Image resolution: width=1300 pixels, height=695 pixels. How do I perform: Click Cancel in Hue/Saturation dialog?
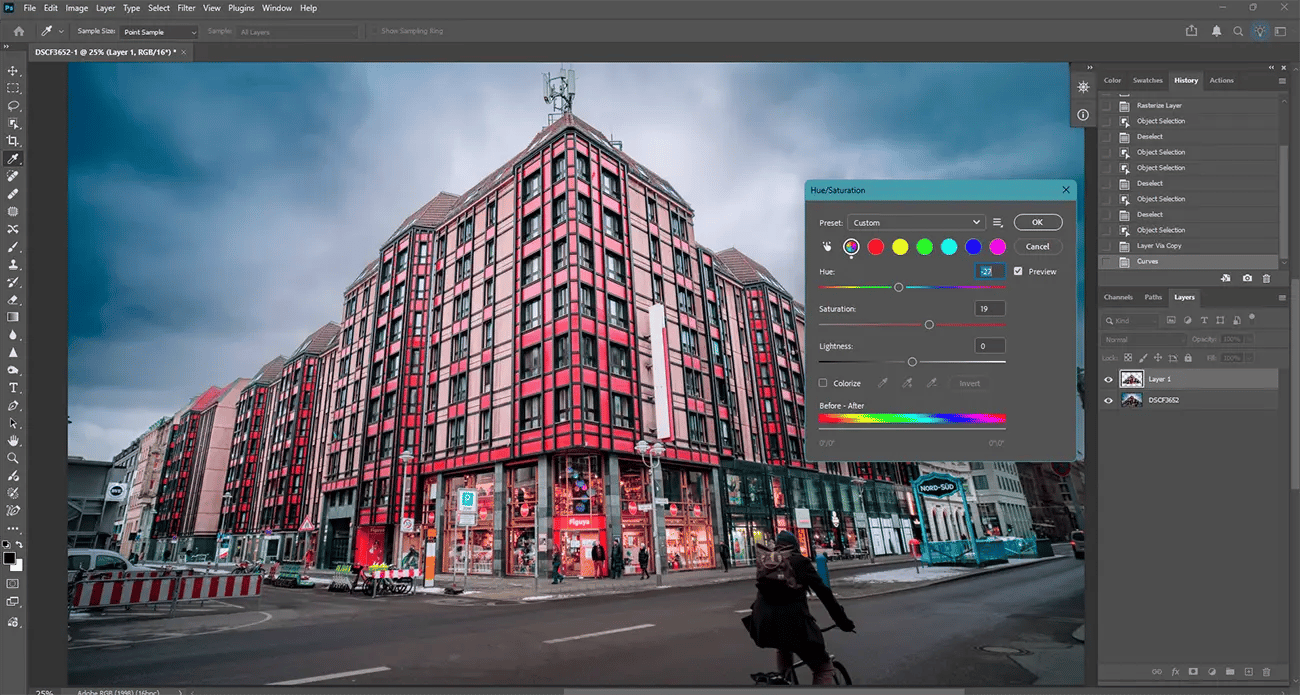(x=1038, y=246)
